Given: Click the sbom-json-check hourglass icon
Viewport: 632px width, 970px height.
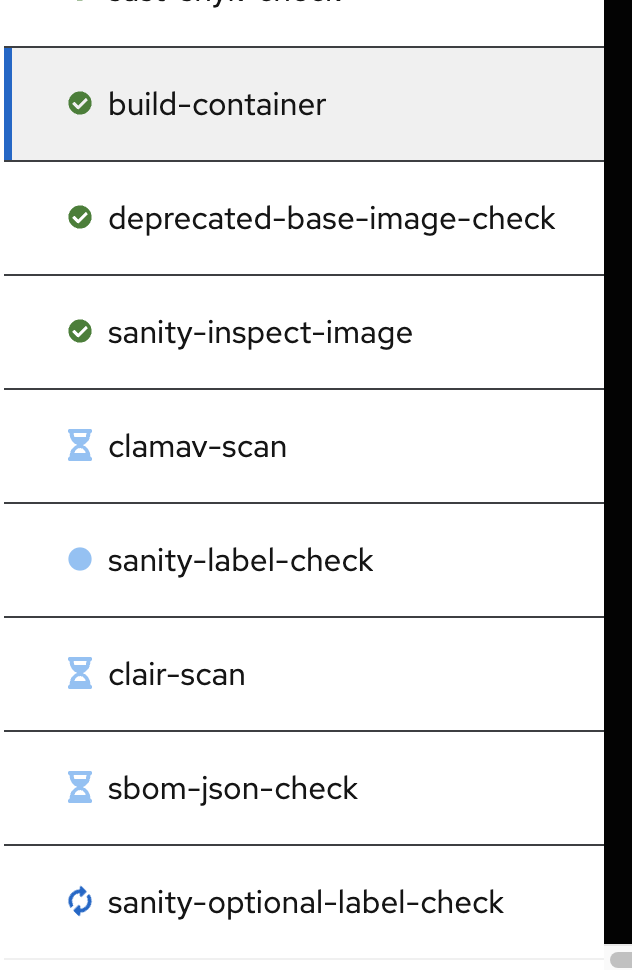Looking at the screenshot, I should pyautogui.click(x=80, y=788).
